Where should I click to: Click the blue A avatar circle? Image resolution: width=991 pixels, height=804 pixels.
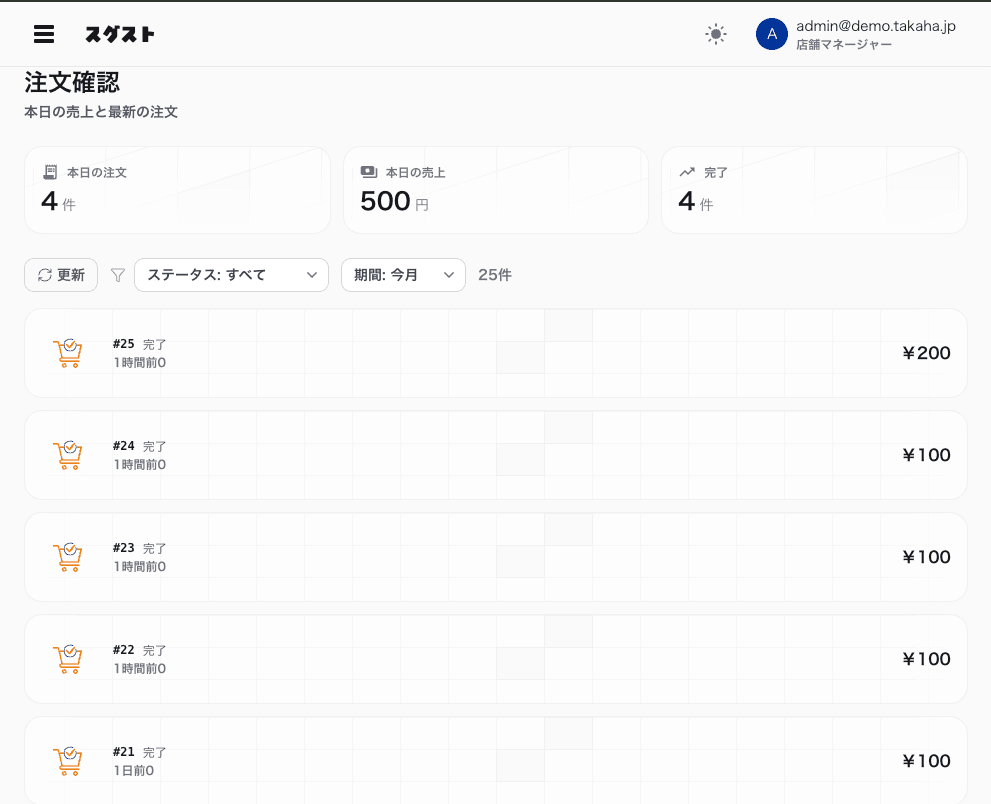(x=771, y=33)
